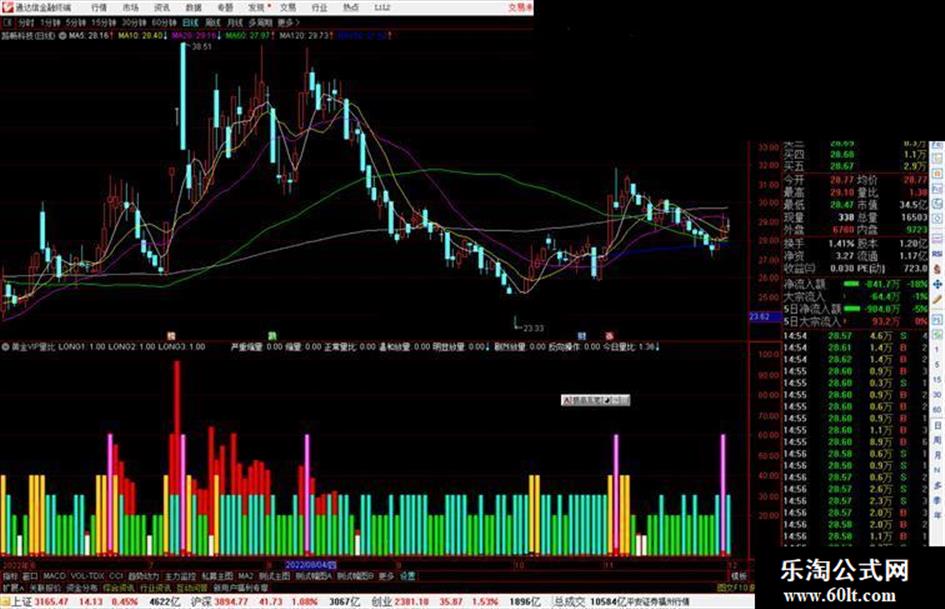Open the 关联报价 tab
Image resolution: width=945 pixels, height=609 pixels.
click(x=45, y=587)
